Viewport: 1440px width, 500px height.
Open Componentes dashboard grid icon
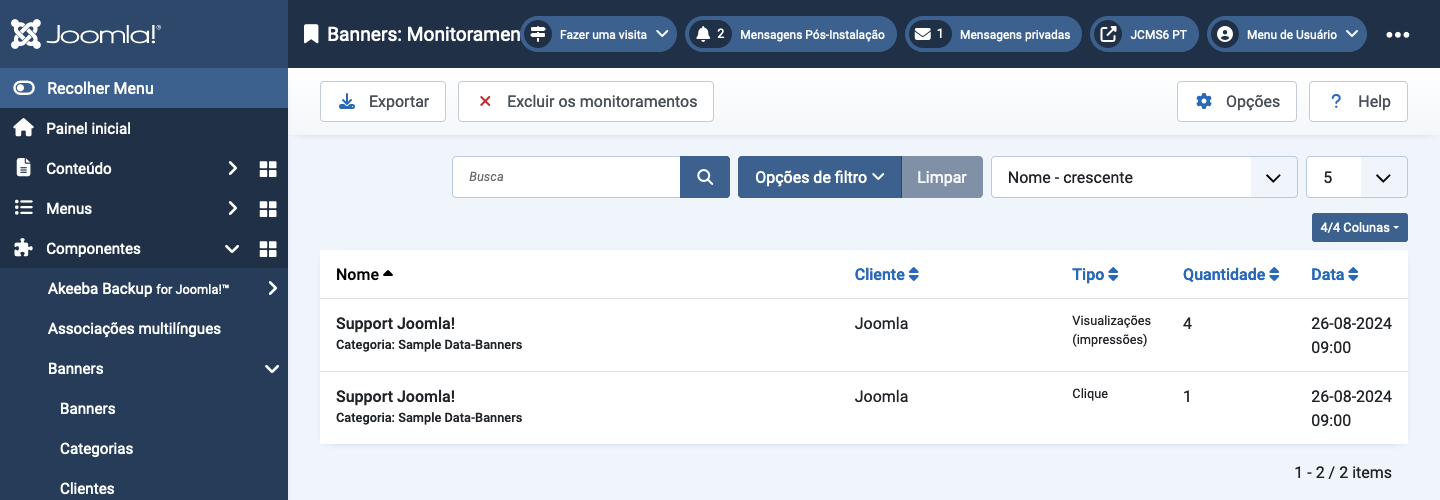click(268, 248)
